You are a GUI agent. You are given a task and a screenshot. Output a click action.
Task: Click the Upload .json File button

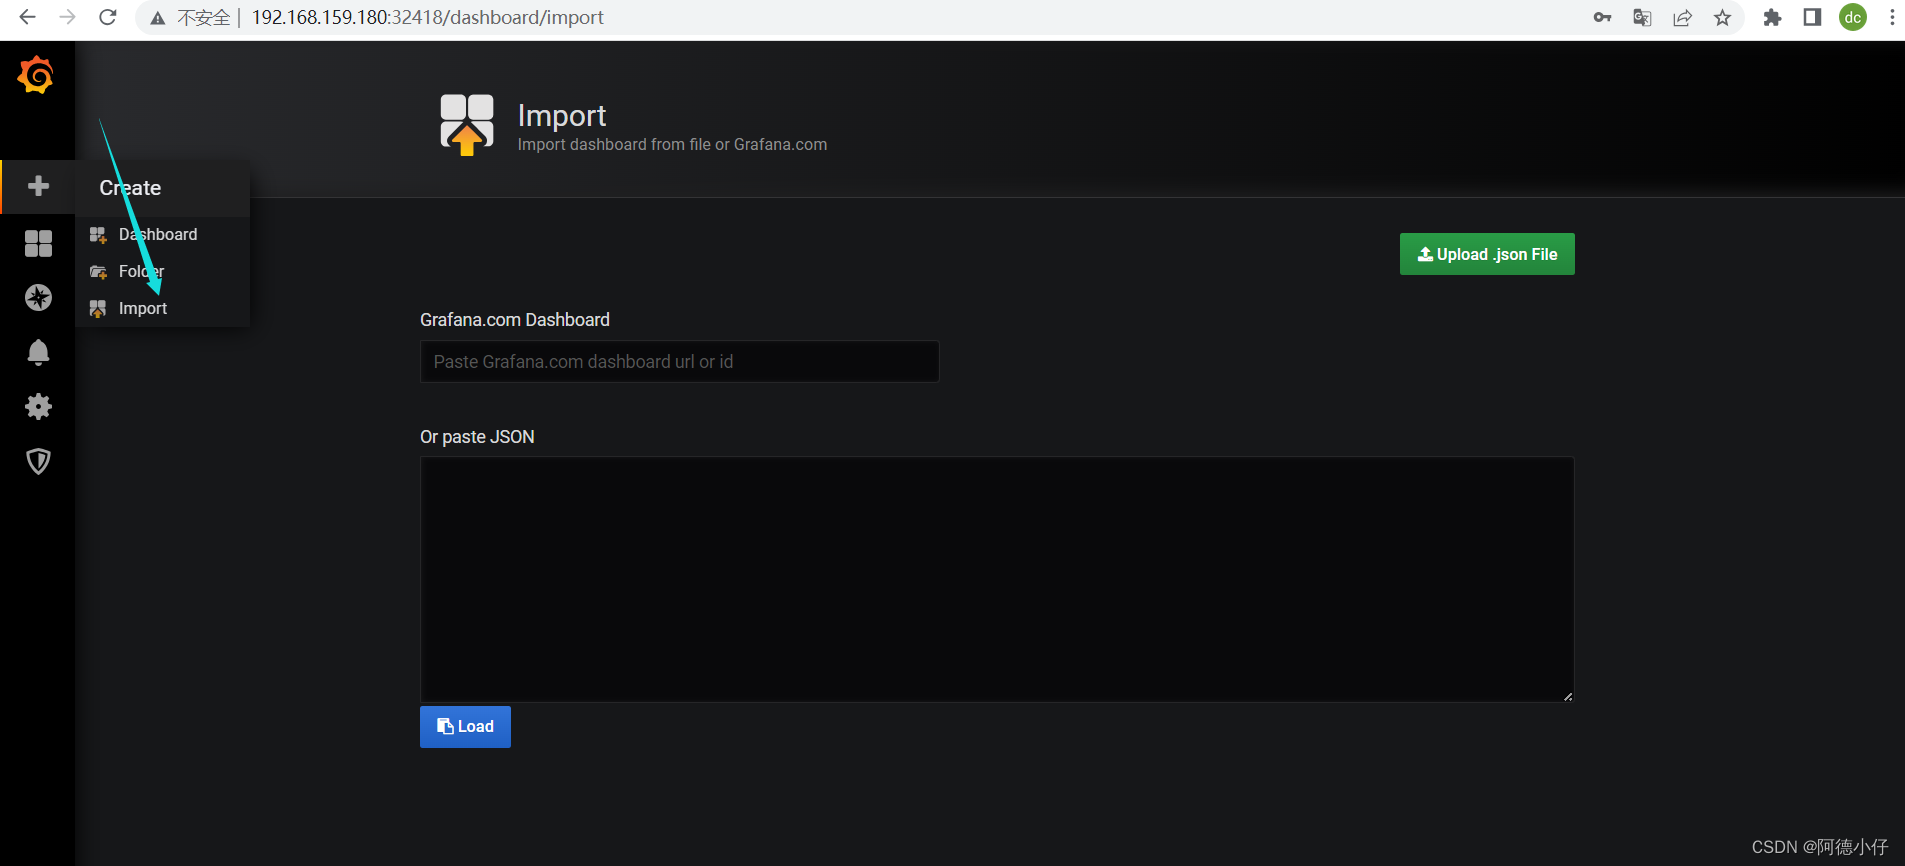(x=1487, y=254)
